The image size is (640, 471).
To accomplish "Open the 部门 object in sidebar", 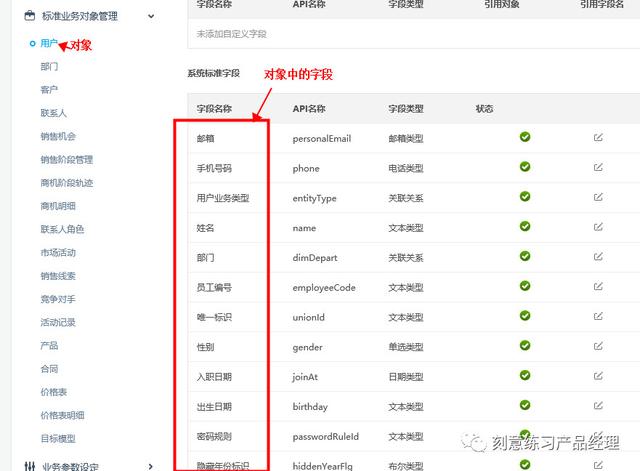I will point(49,66).
